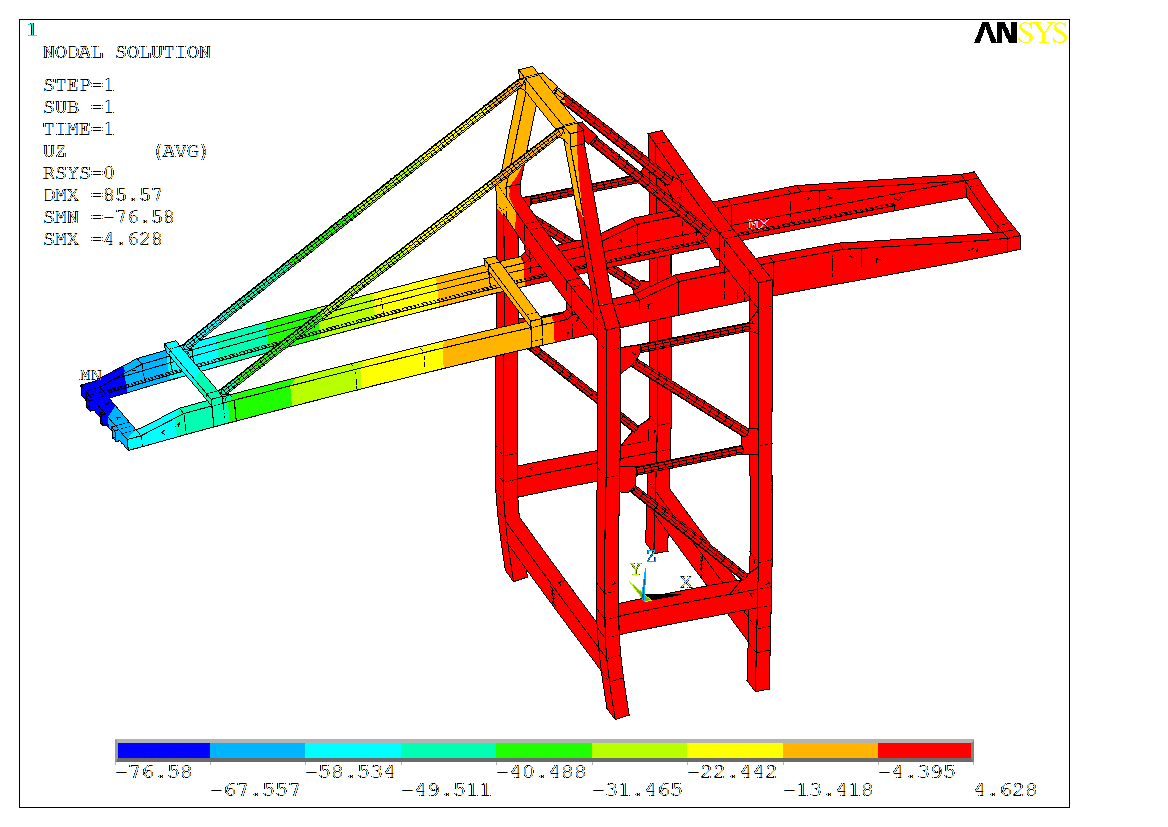1168x827 pixels.
Task: Select the orange legend color band
Action: [x=831, y=750]
